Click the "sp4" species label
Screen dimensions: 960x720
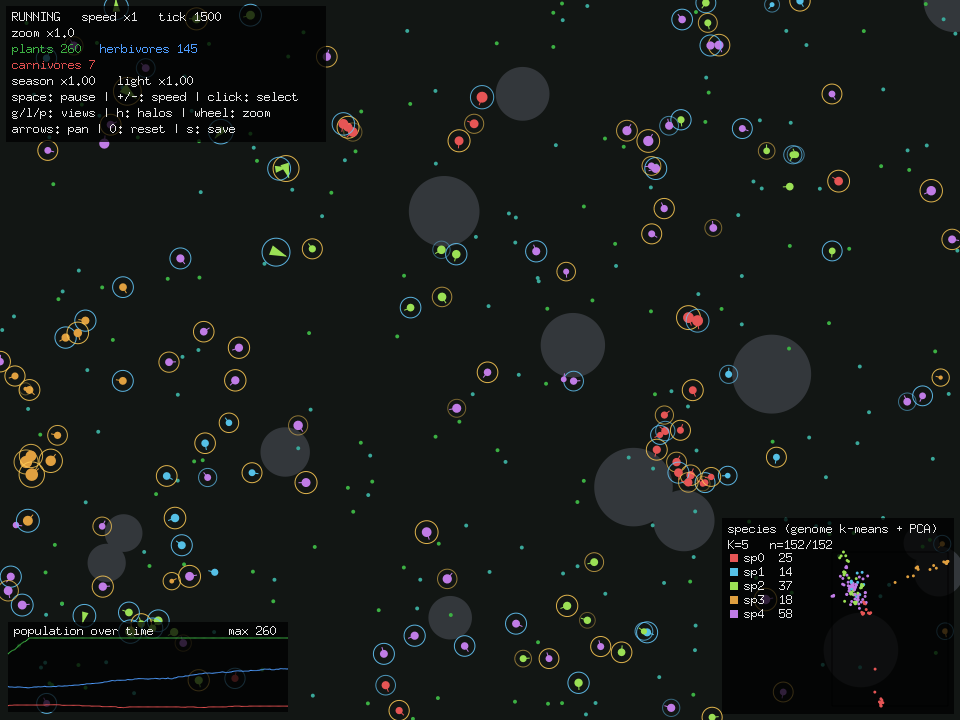pos(754,615)
